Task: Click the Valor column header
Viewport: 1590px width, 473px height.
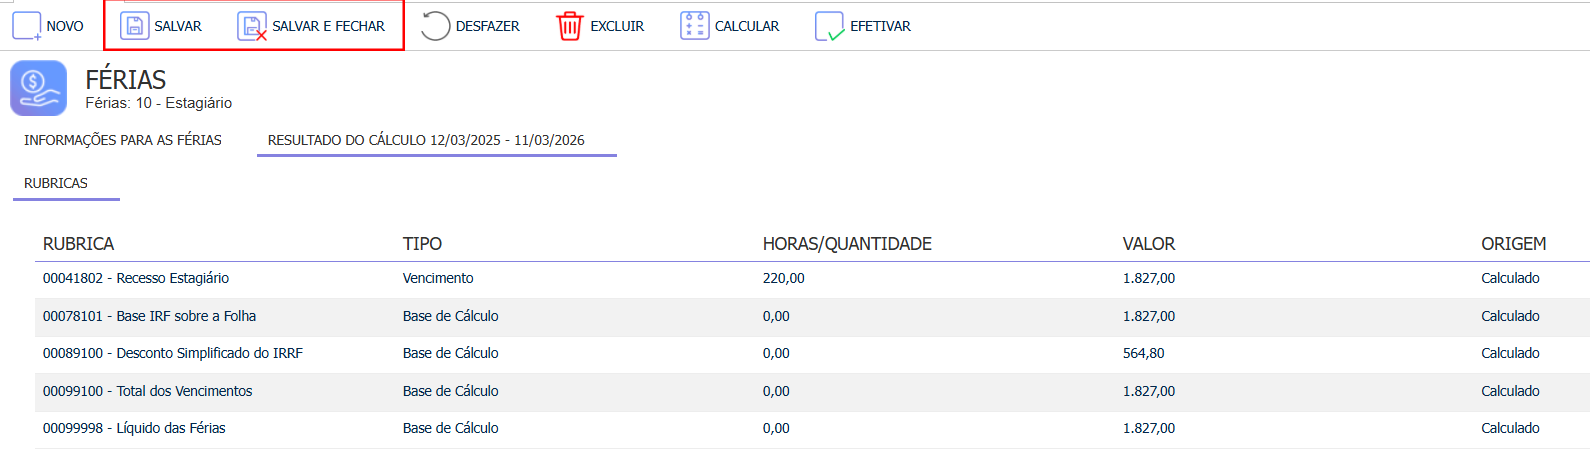Action: click(1149, 244)
